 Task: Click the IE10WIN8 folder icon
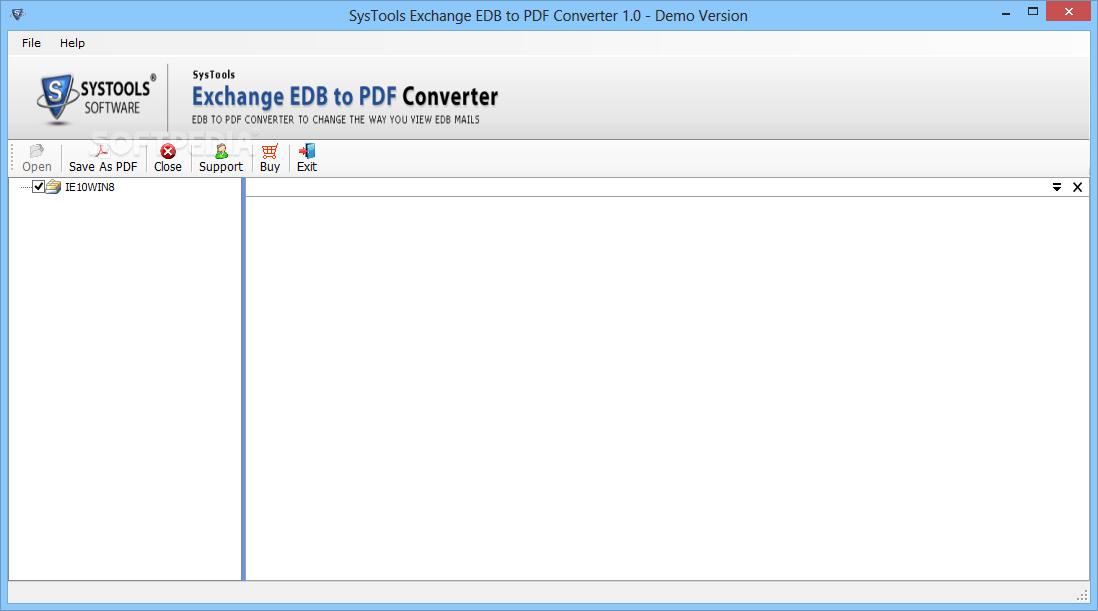(53, 187)
